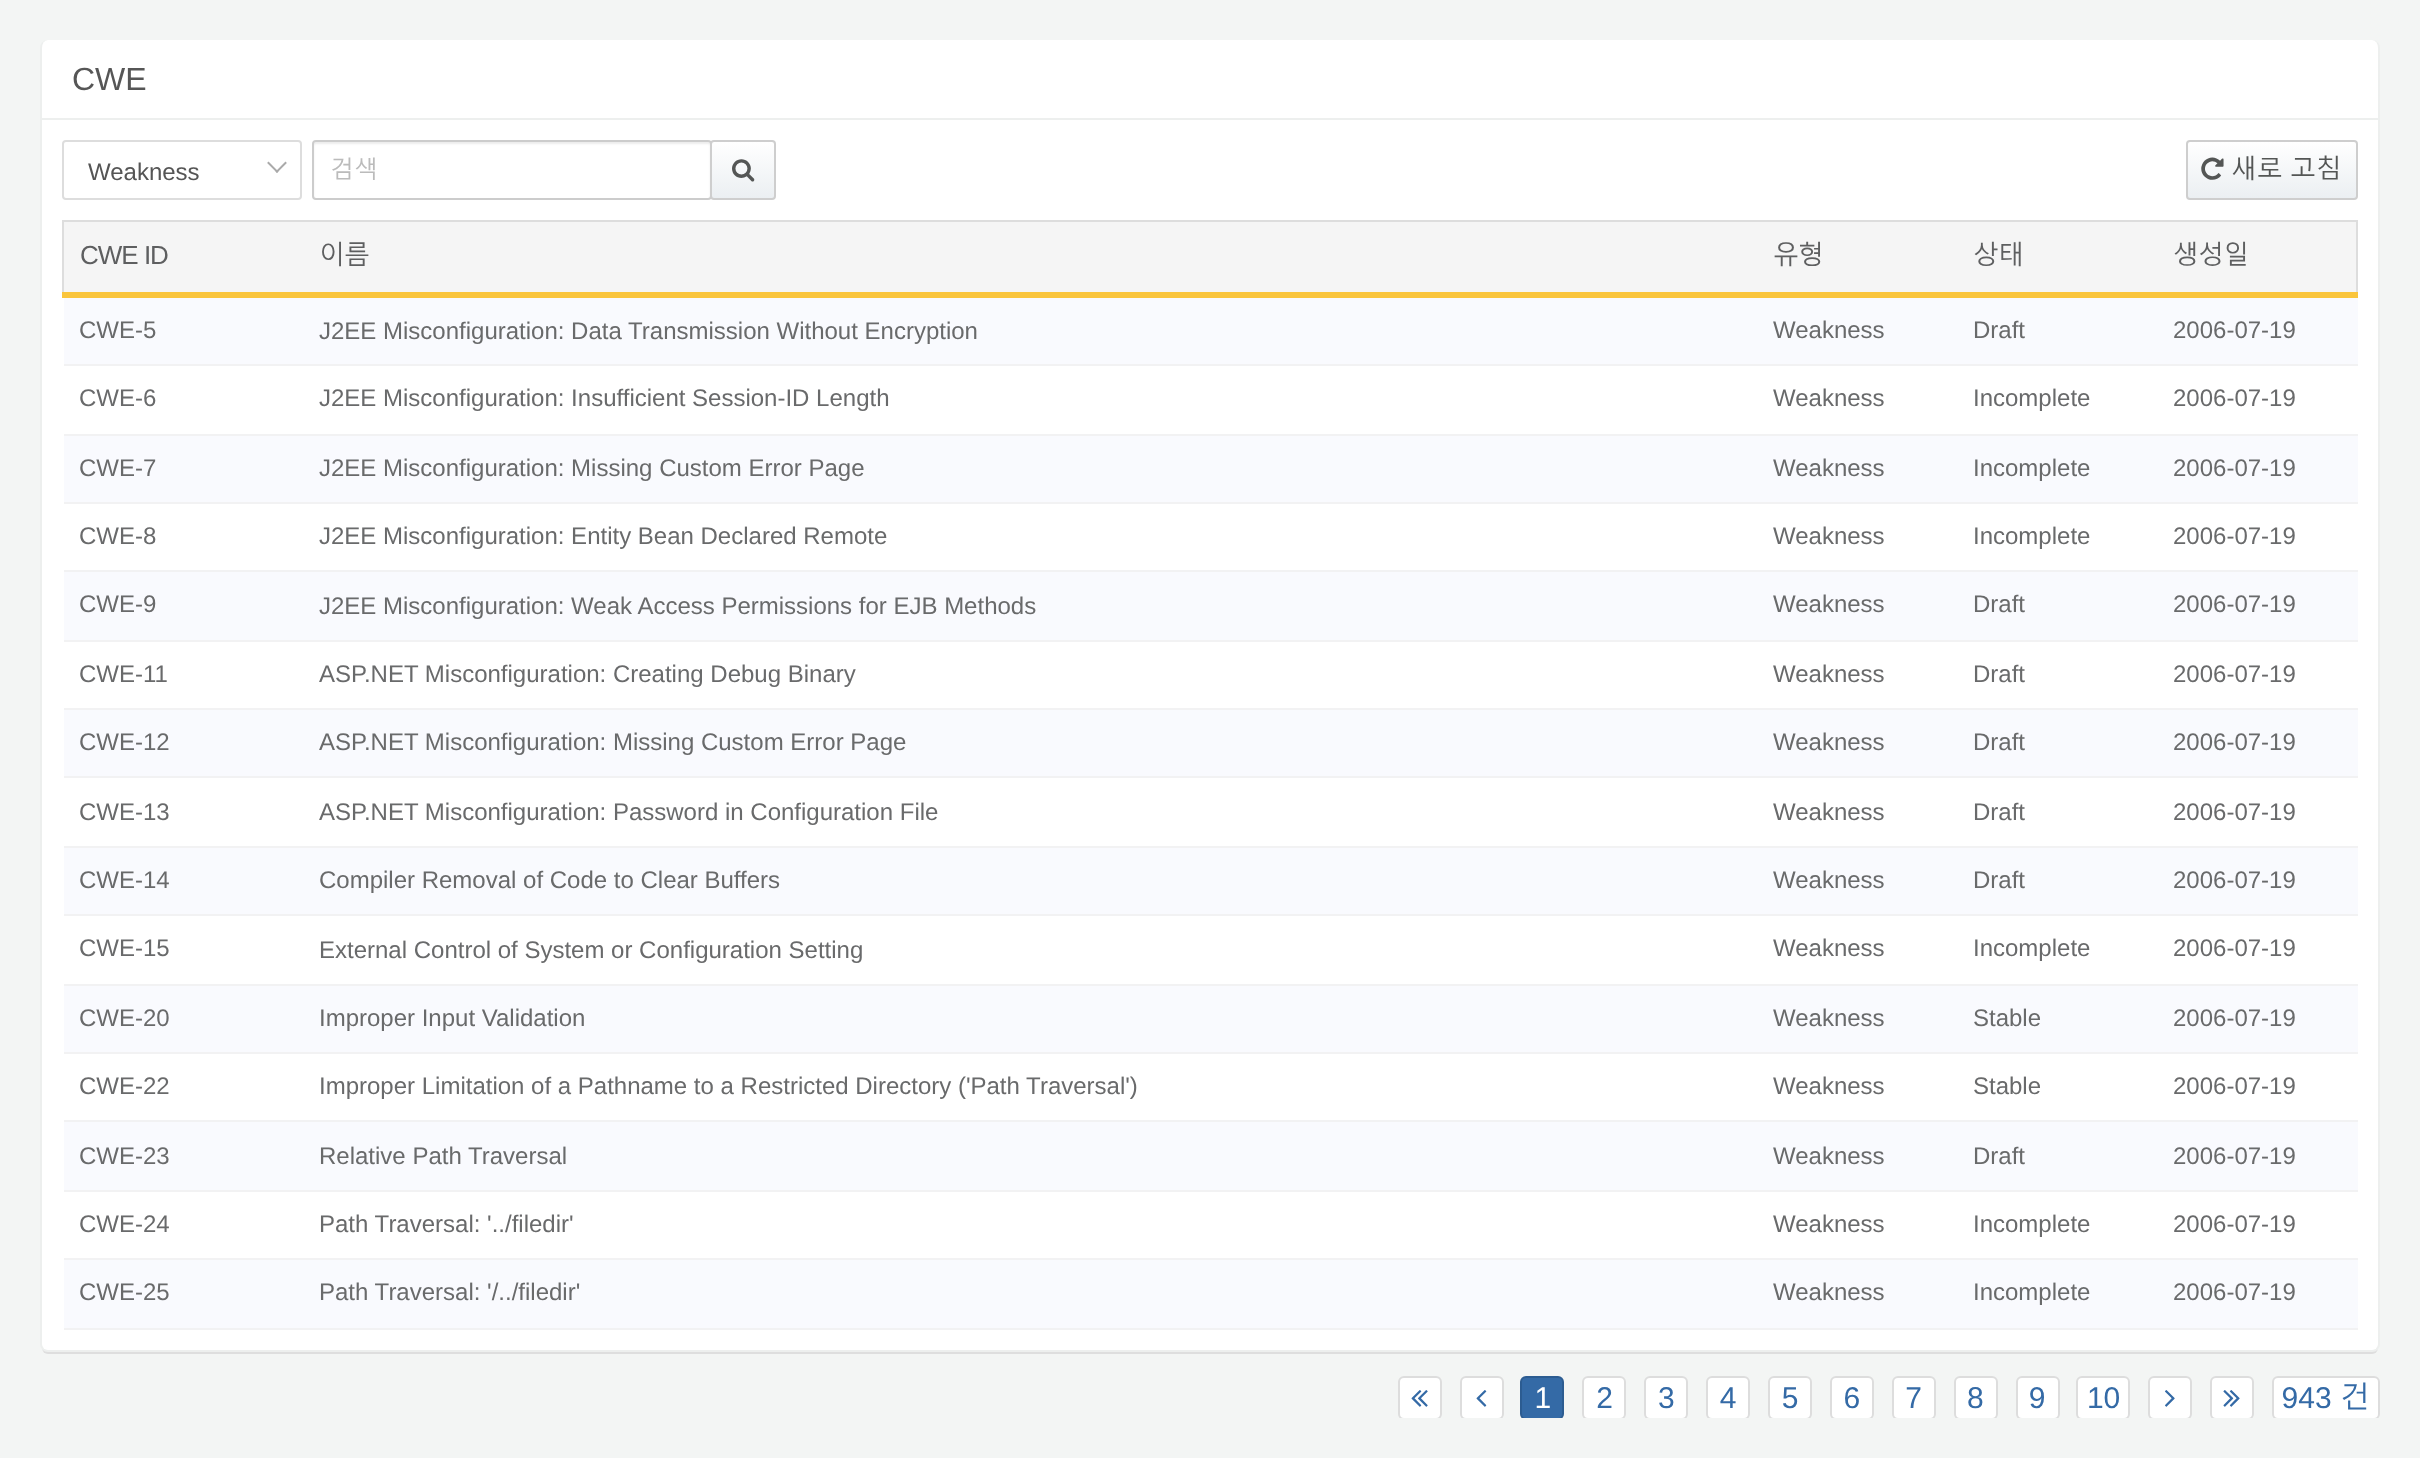The image size is (2420, 1458).
Task: Open 'J2EE Misconfiguration: Insufficient Session-ID Length' entry
Action: (x=604, y=399)
